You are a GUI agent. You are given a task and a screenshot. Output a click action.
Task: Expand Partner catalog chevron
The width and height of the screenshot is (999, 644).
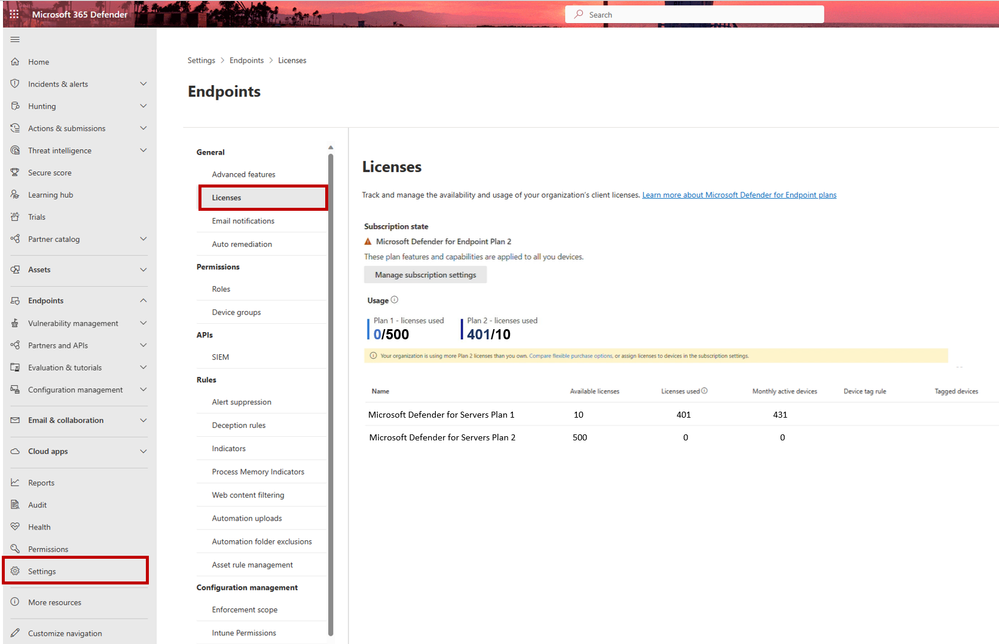[143, 239]
